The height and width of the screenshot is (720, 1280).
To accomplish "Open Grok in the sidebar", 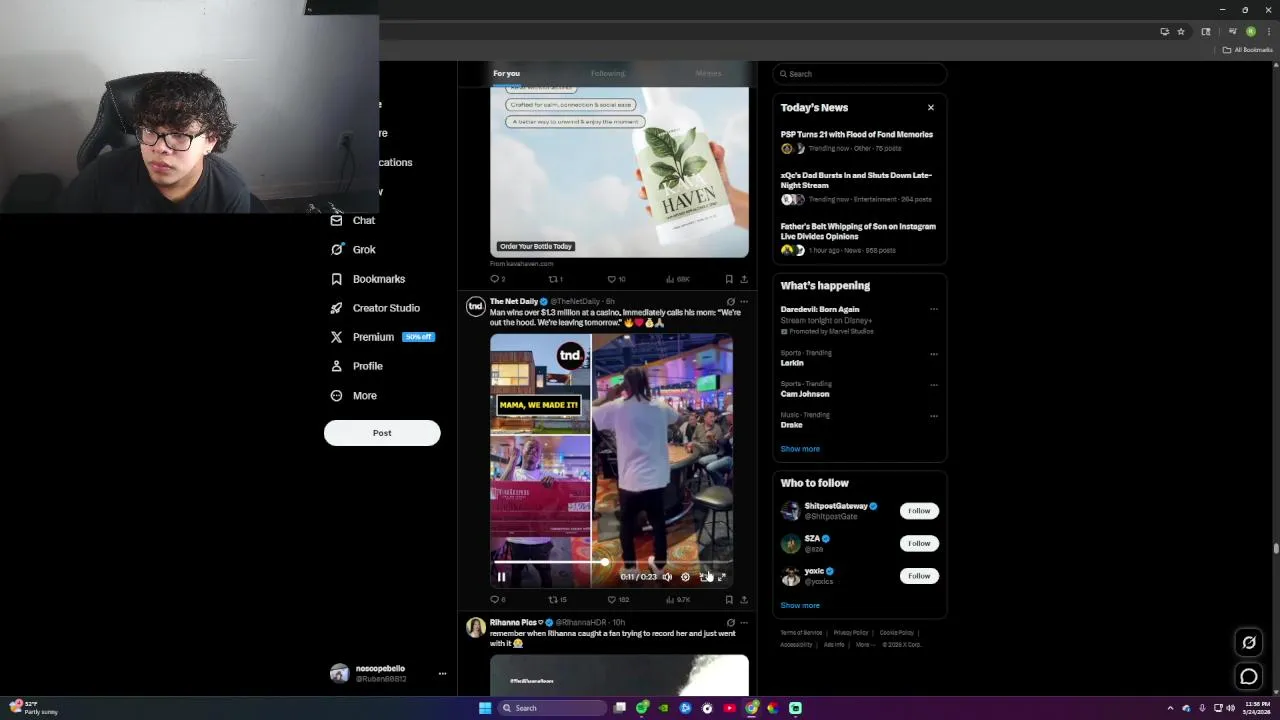I will click(x=353, y=249).
